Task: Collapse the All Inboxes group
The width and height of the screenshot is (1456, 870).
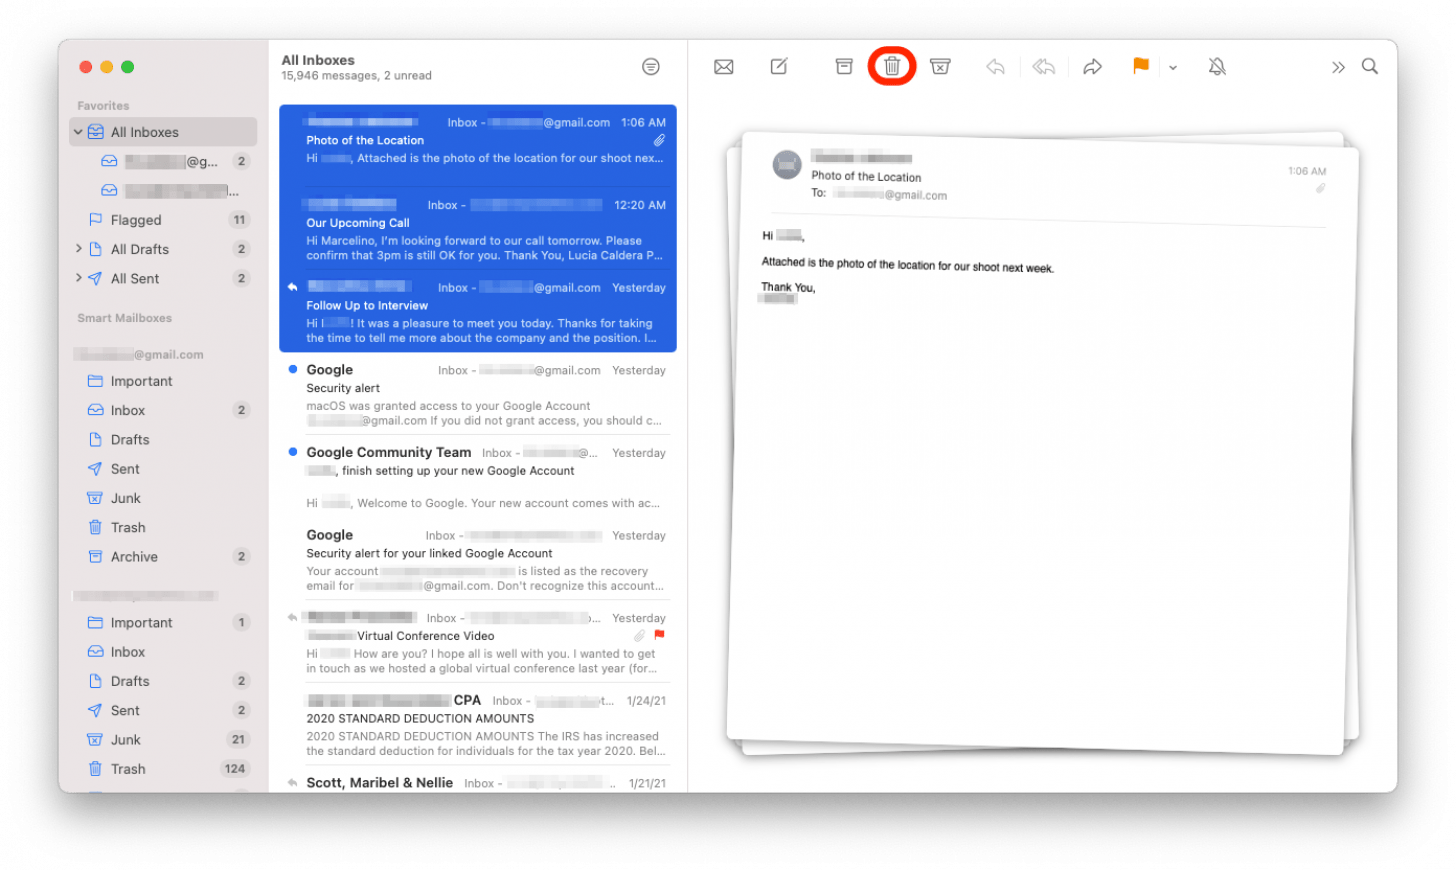Action: [x=78, y=132]
